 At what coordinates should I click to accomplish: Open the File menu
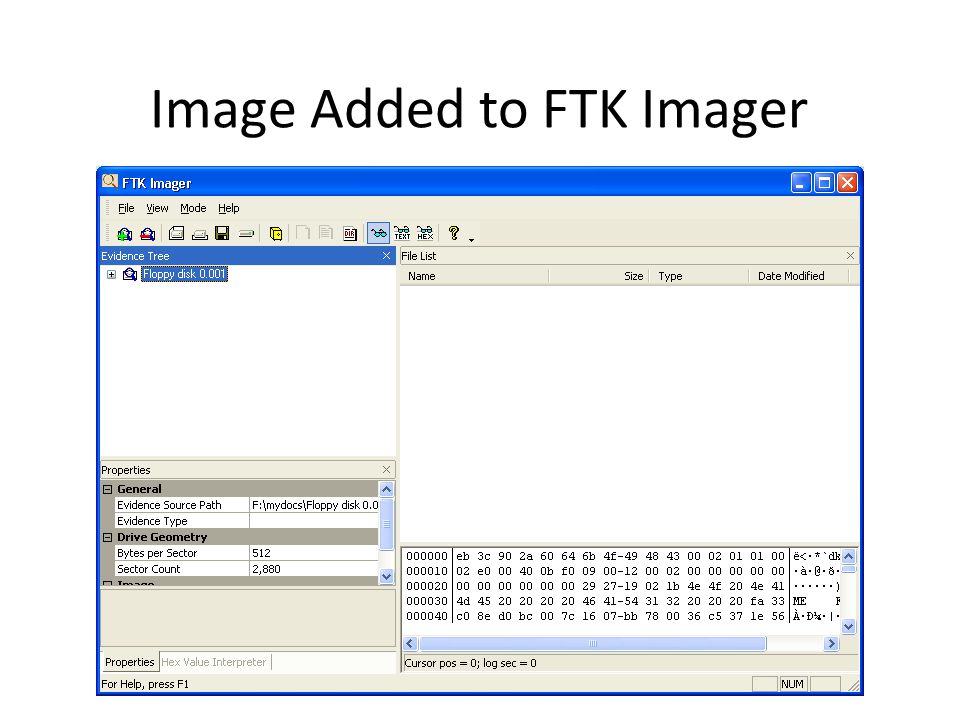click(126, 208)
